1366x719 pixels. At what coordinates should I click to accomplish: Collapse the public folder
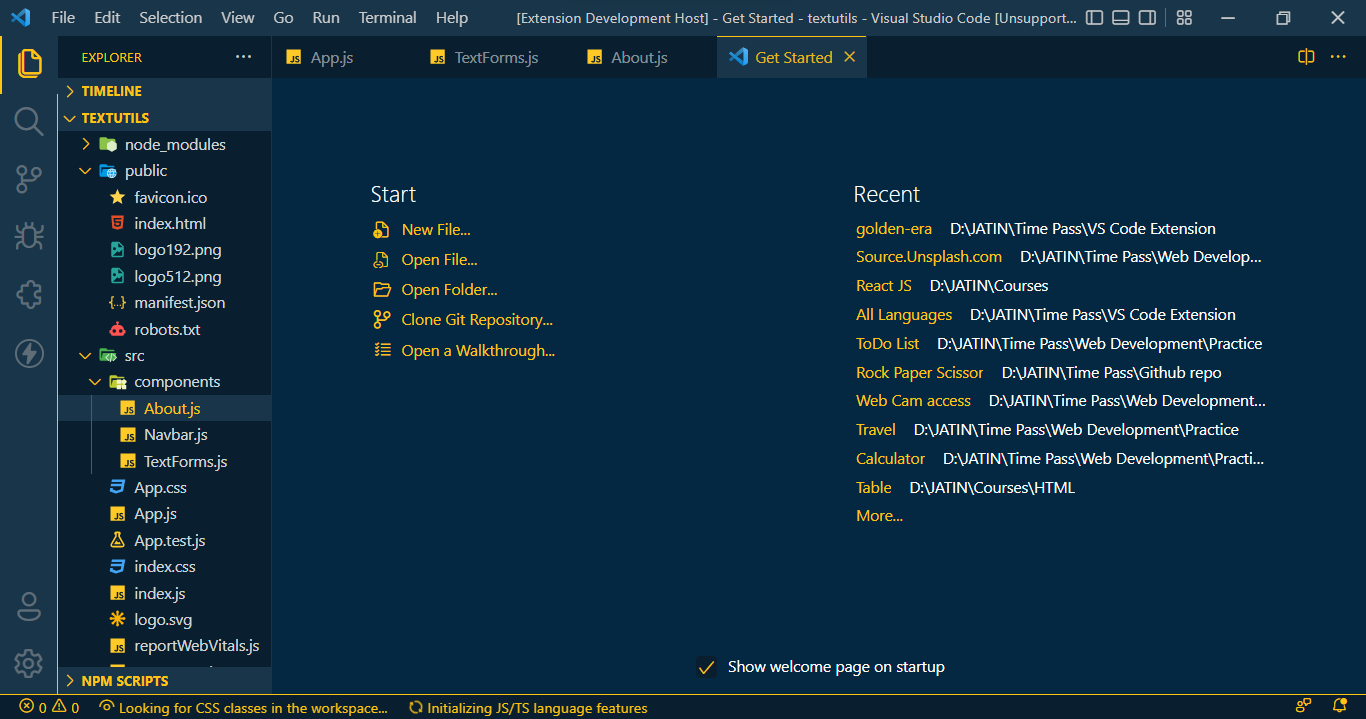click(x=164, y=171)
